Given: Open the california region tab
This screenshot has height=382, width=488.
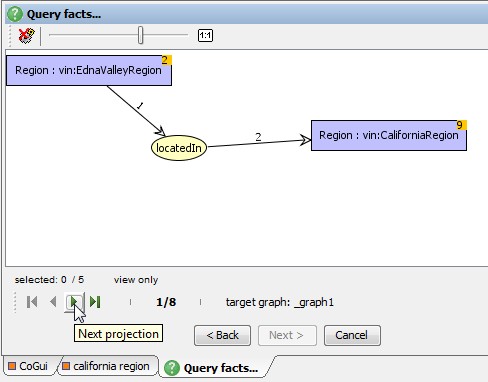Looking at the screenshot, I should point(108,366).
